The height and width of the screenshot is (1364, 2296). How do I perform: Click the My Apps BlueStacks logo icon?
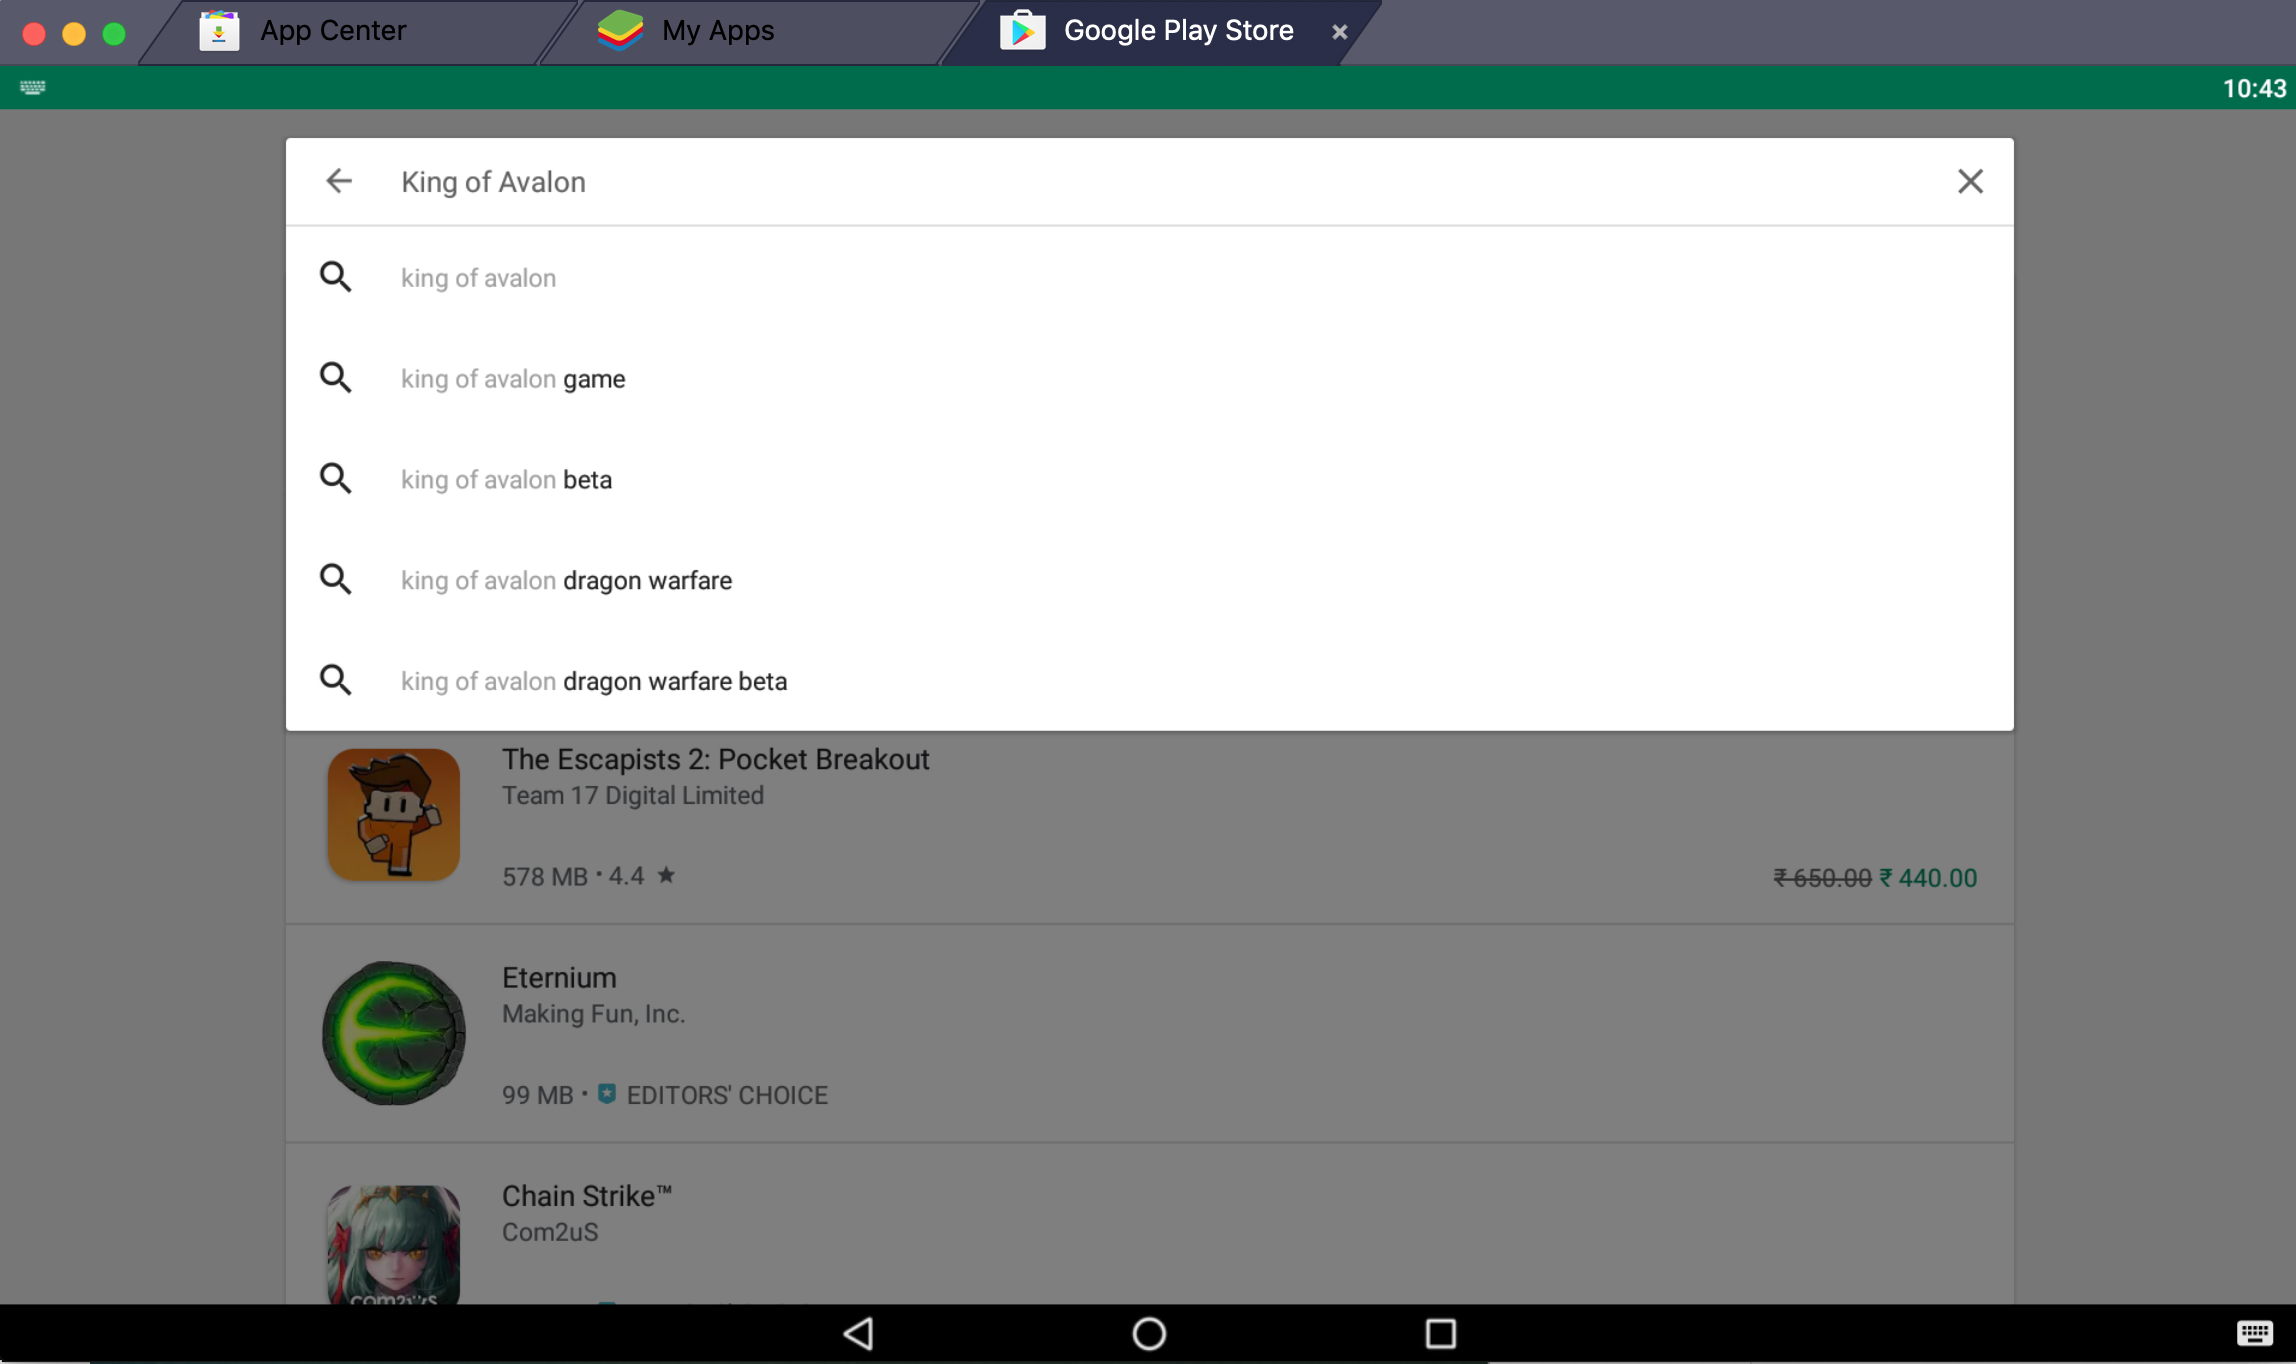(x=620, y=31)
